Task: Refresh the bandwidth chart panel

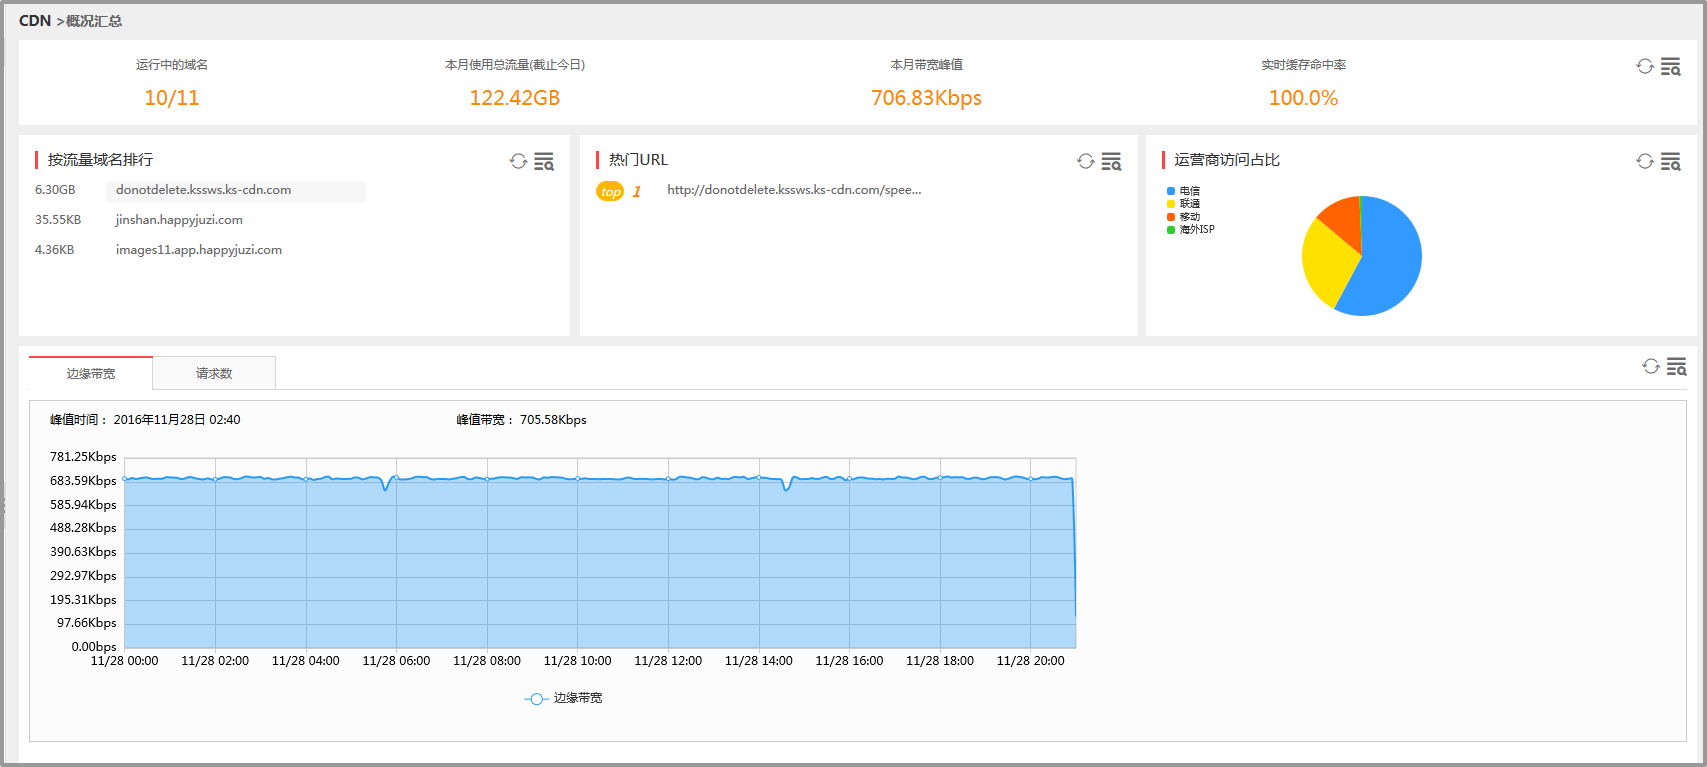Action: click(x=1650, y=366)
